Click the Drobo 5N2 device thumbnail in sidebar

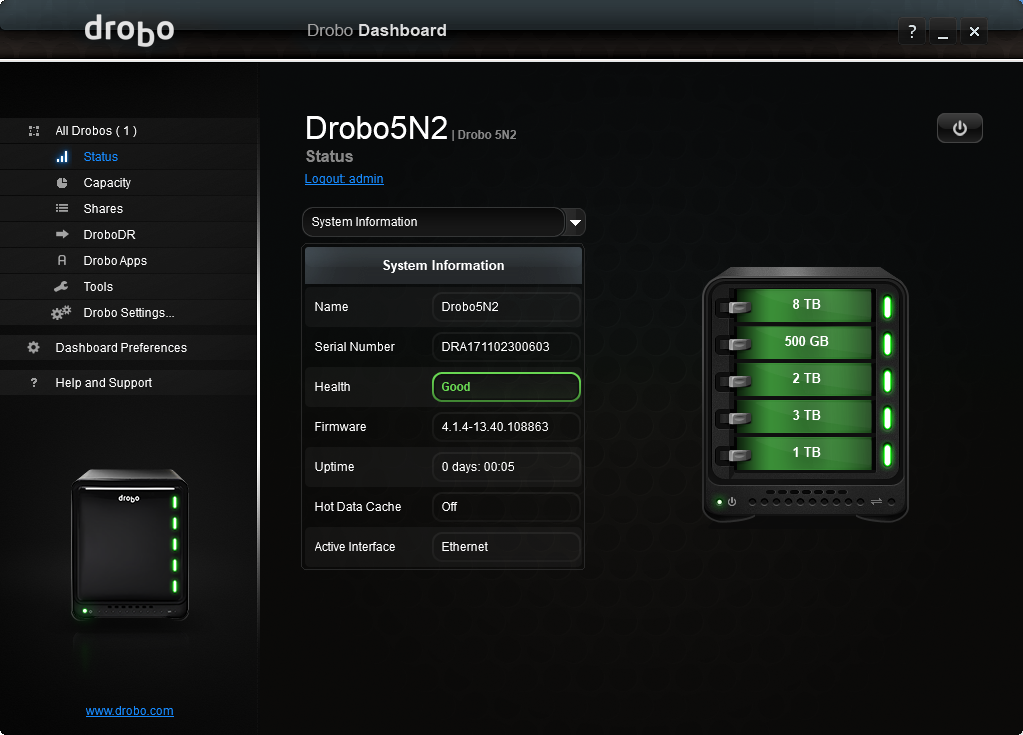pyautogui.click(x=130, y=544)
